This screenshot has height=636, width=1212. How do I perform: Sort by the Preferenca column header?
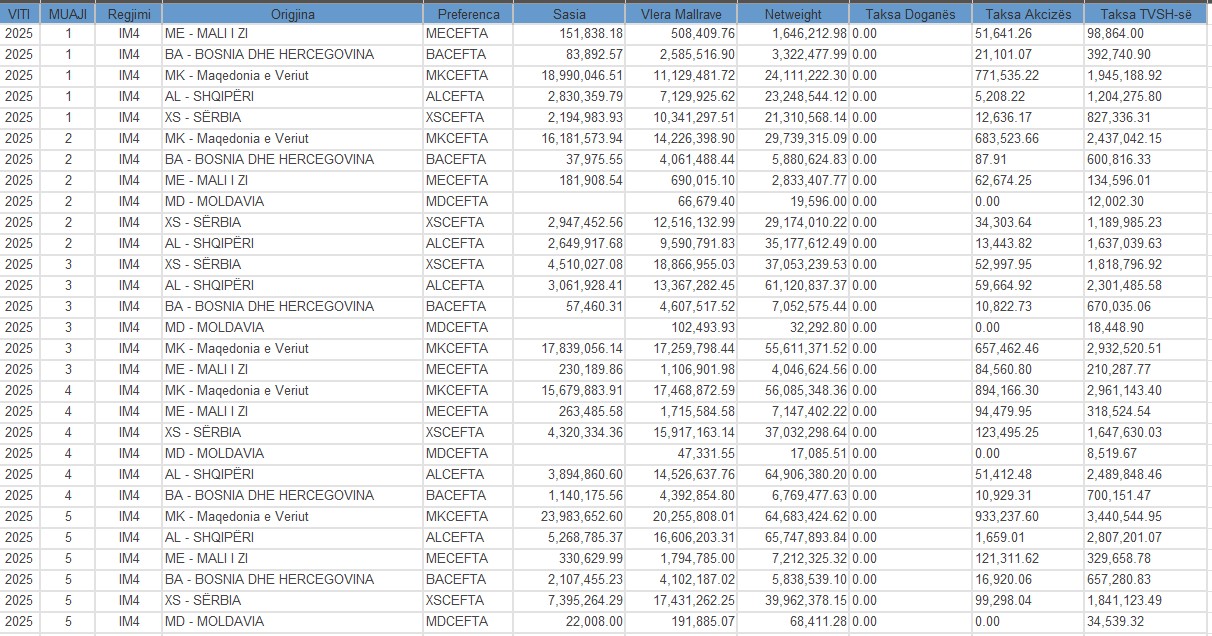468,14
